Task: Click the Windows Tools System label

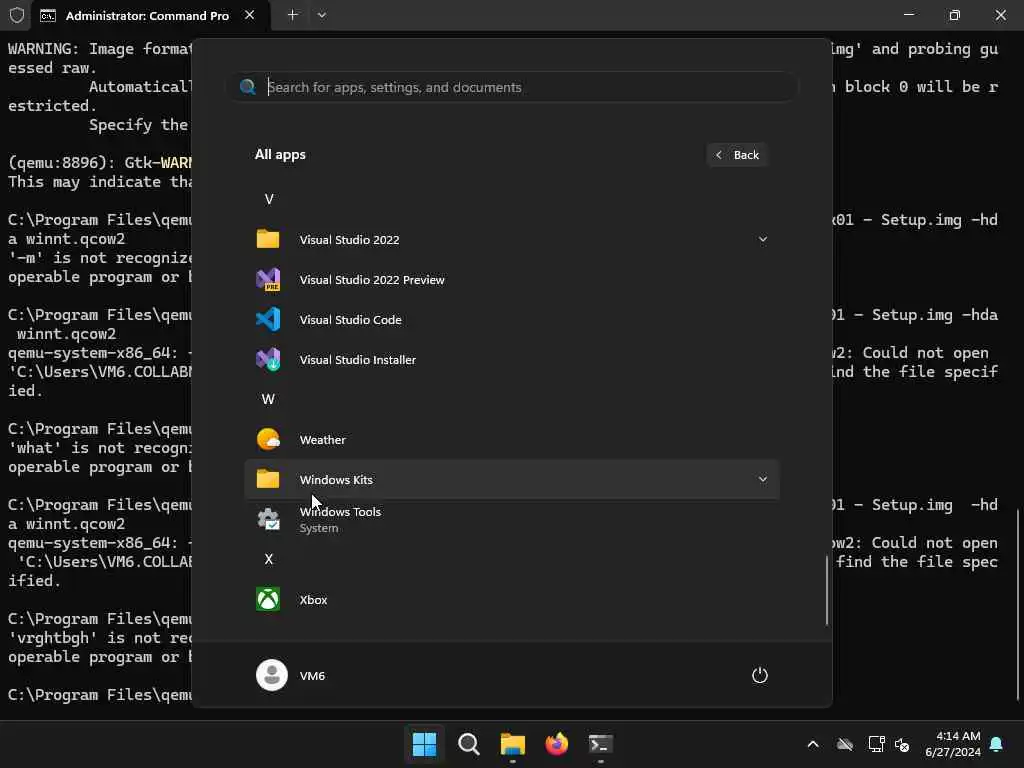Action: coord(340,519)
